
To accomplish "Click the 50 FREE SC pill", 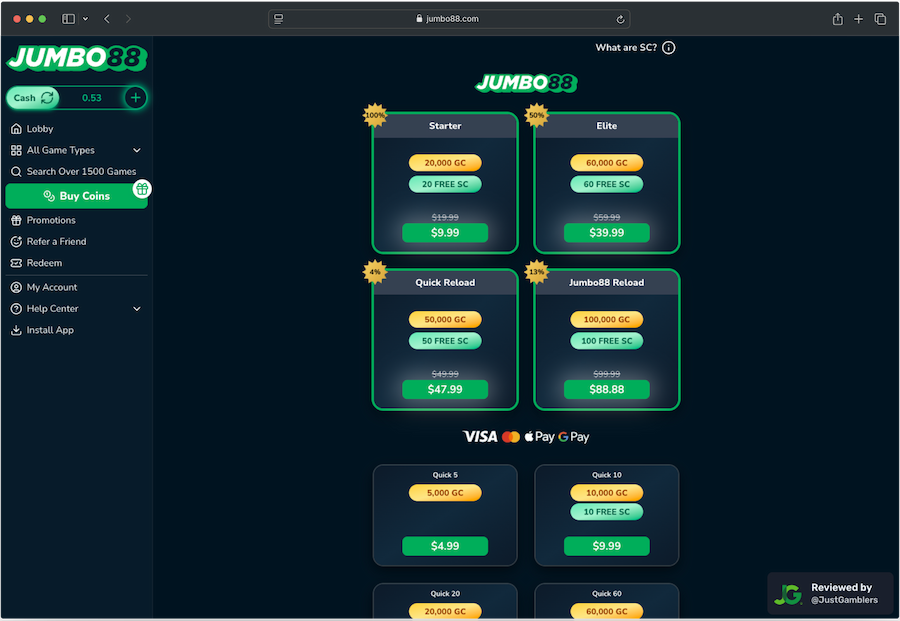I will (445, 341).
